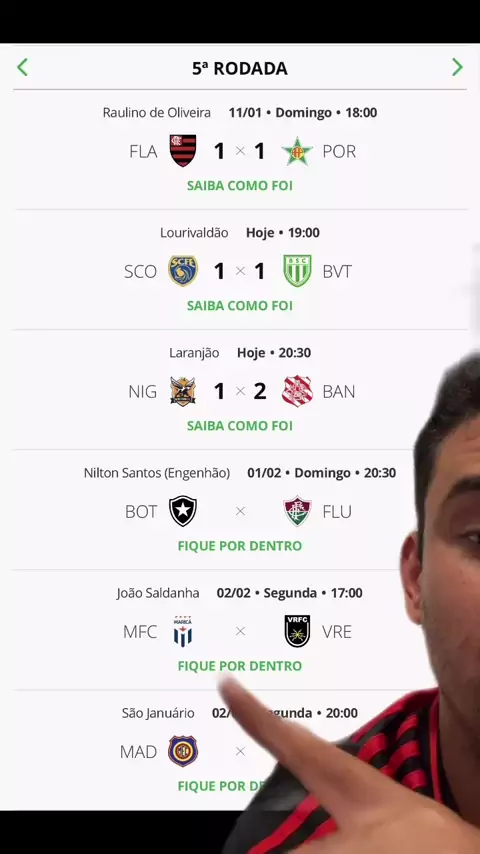Open SAIBA COMO FOI for SCO x BVT
The image size is (480, 854).
pyautogui.click(x=240, y=306)
